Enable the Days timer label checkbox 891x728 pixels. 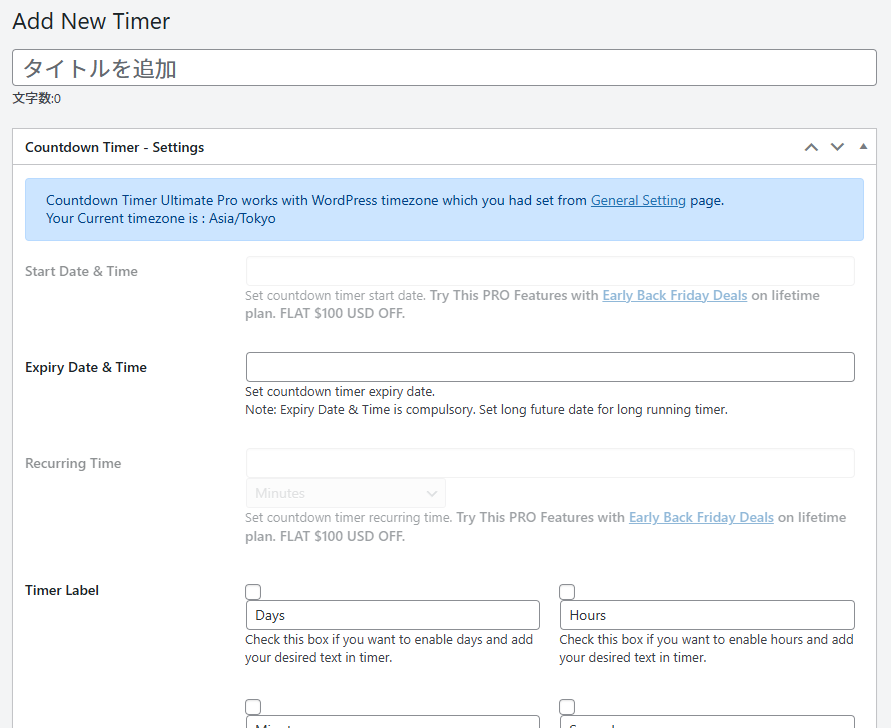coord(253,591)
